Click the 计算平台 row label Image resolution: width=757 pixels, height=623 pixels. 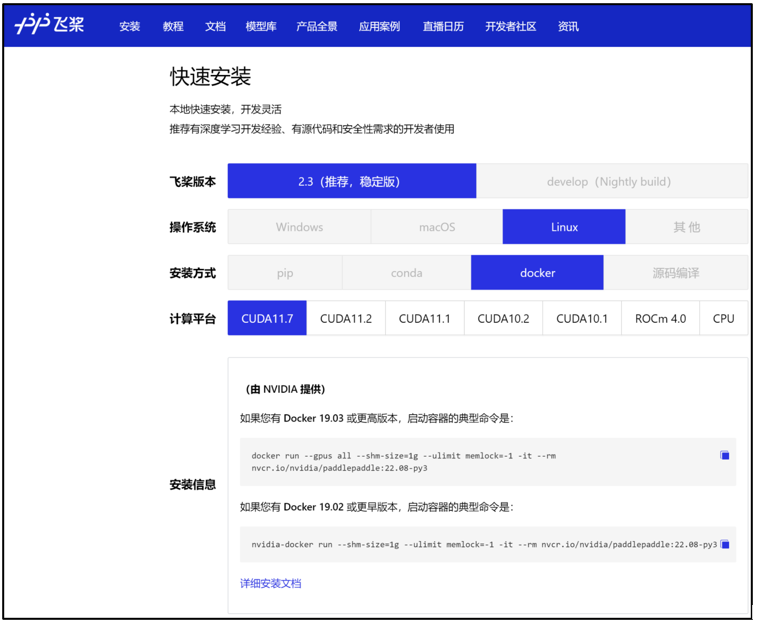click(193, 319)
